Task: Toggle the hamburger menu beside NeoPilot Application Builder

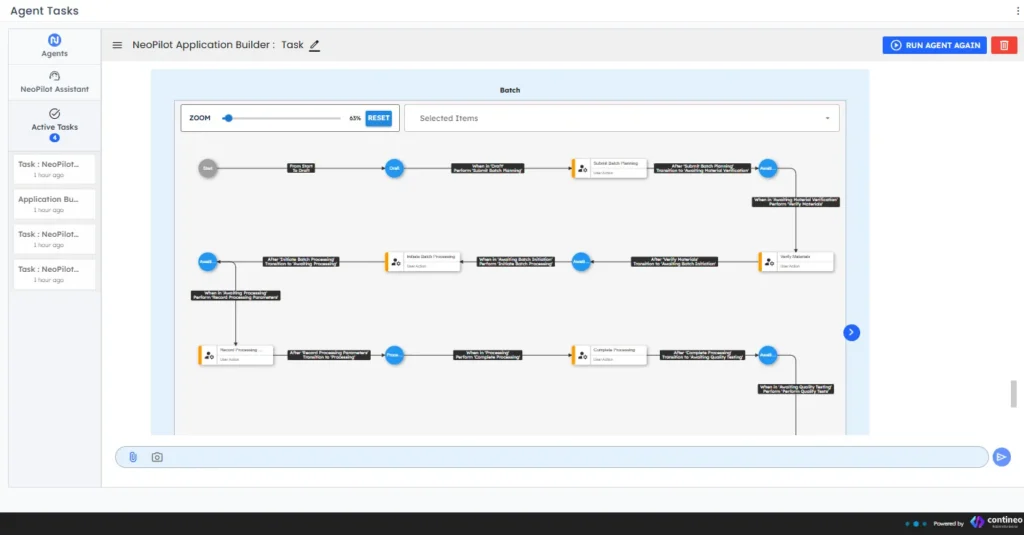Action: [117, 45]
